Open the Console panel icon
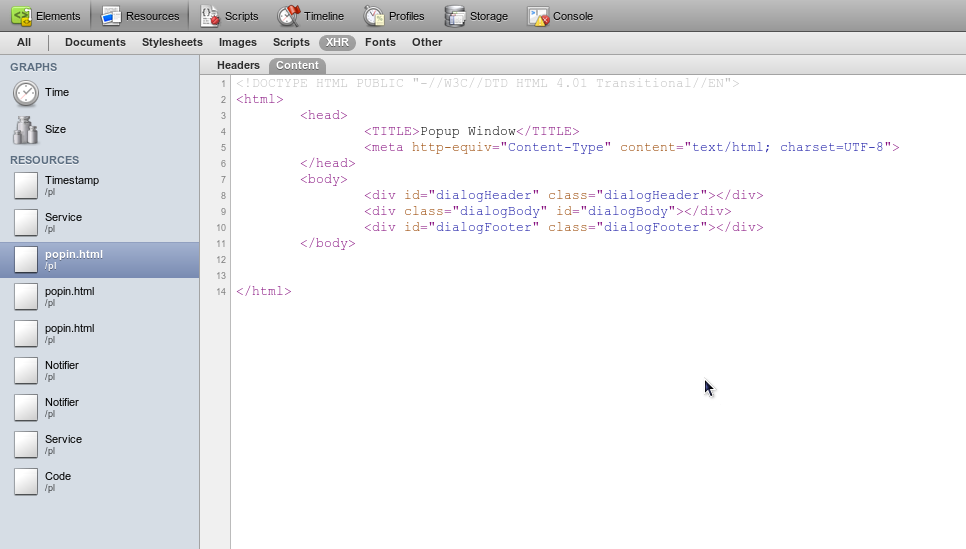966x549 pixels. pos(538,16)
